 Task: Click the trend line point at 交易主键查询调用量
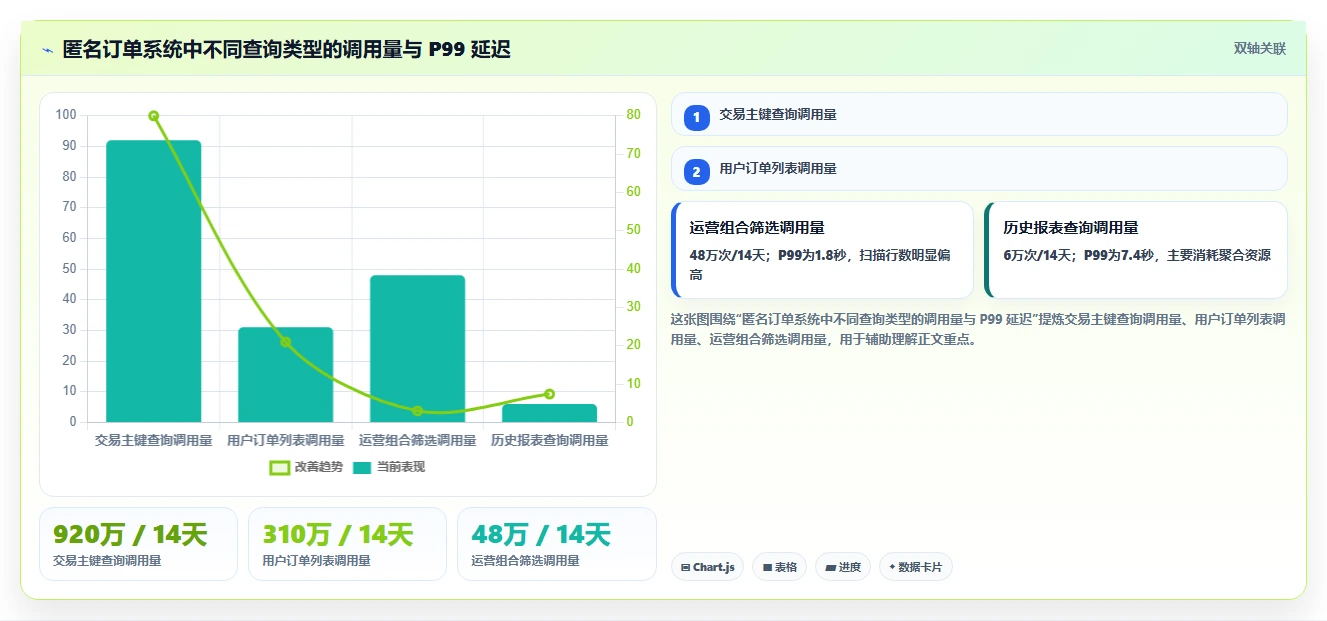click(x=153, y=116)
